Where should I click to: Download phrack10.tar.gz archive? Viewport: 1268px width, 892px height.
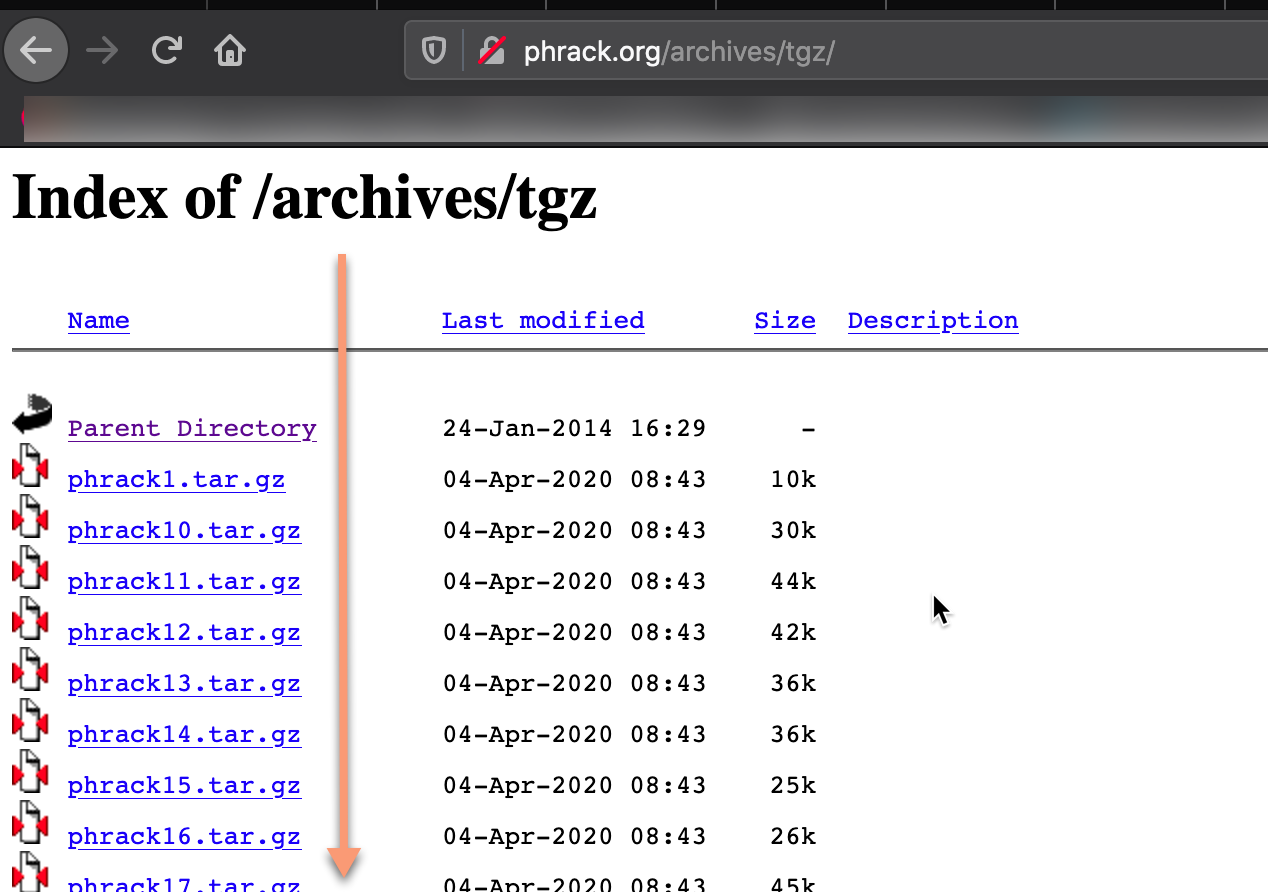tap(184, 531)
